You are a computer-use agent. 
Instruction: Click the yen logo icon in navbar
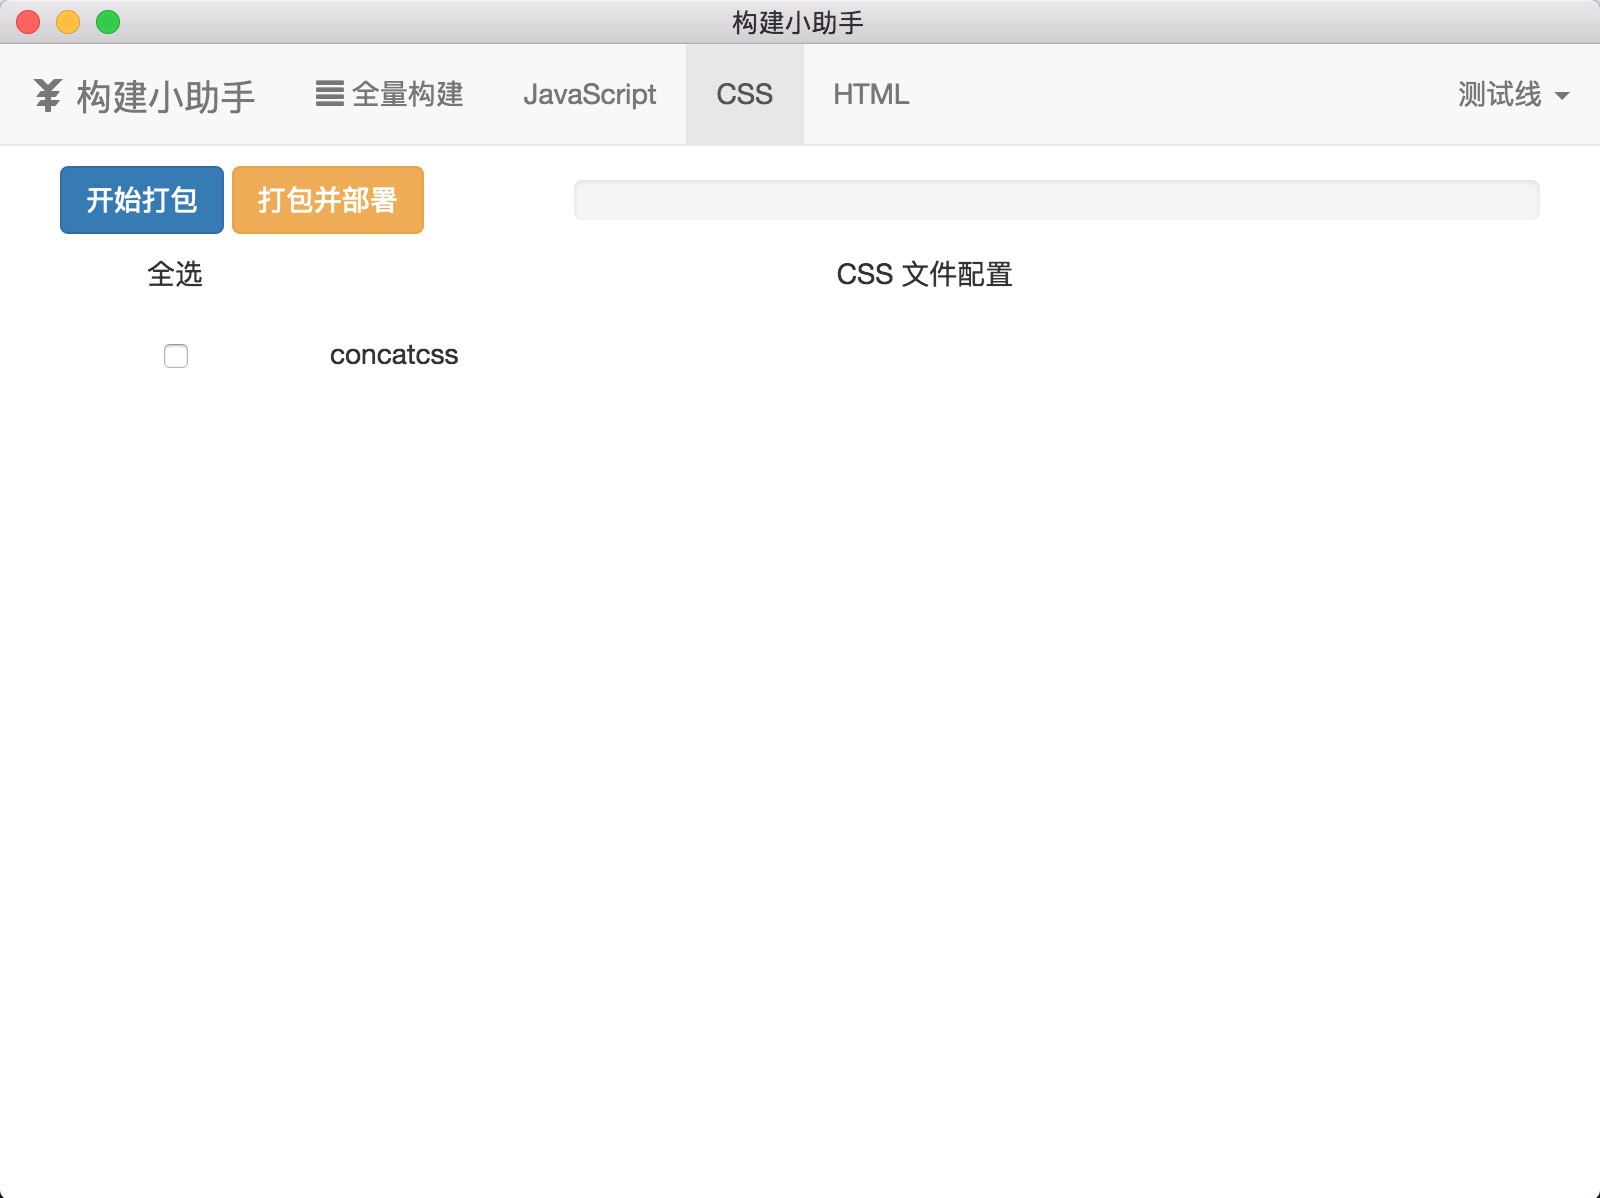click(x=47, y=95)
